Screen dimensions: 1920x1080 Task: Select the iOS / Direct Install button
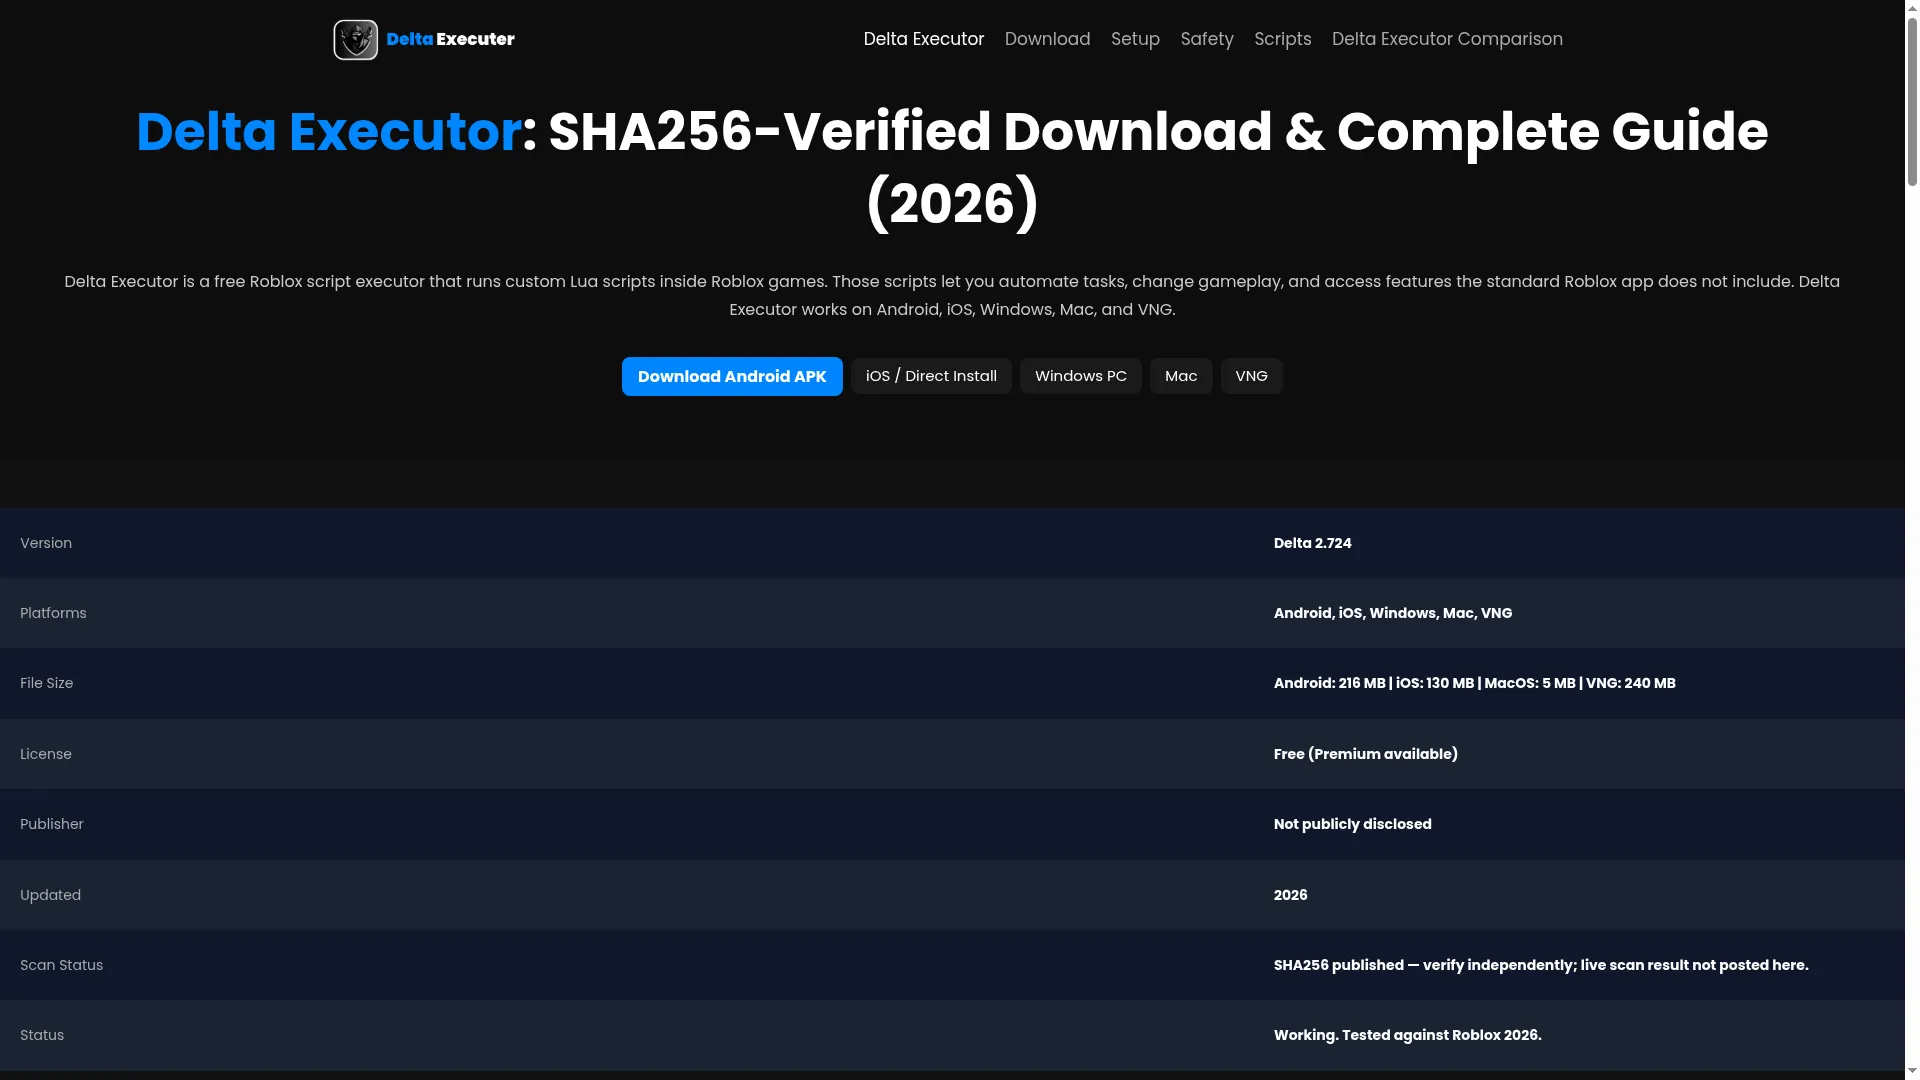pos(931,376)
